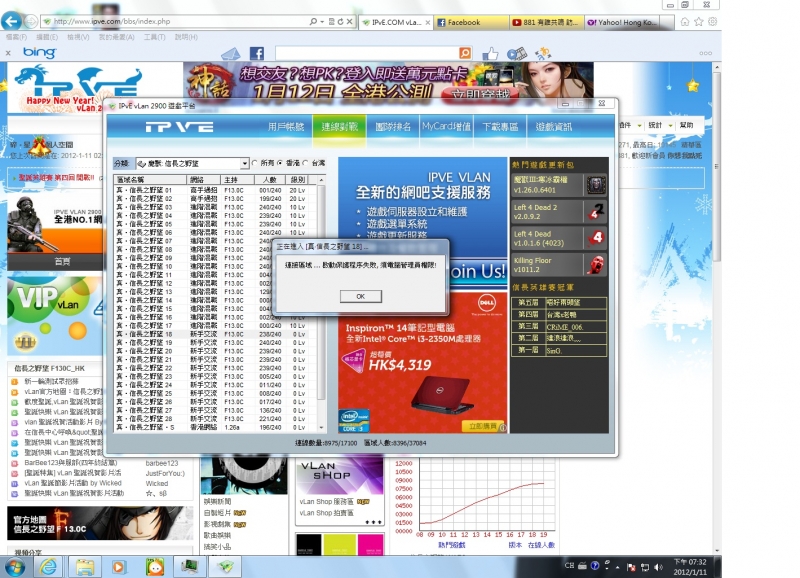Select the Killing Floor v1011.2 update icon

click(596, 263)
